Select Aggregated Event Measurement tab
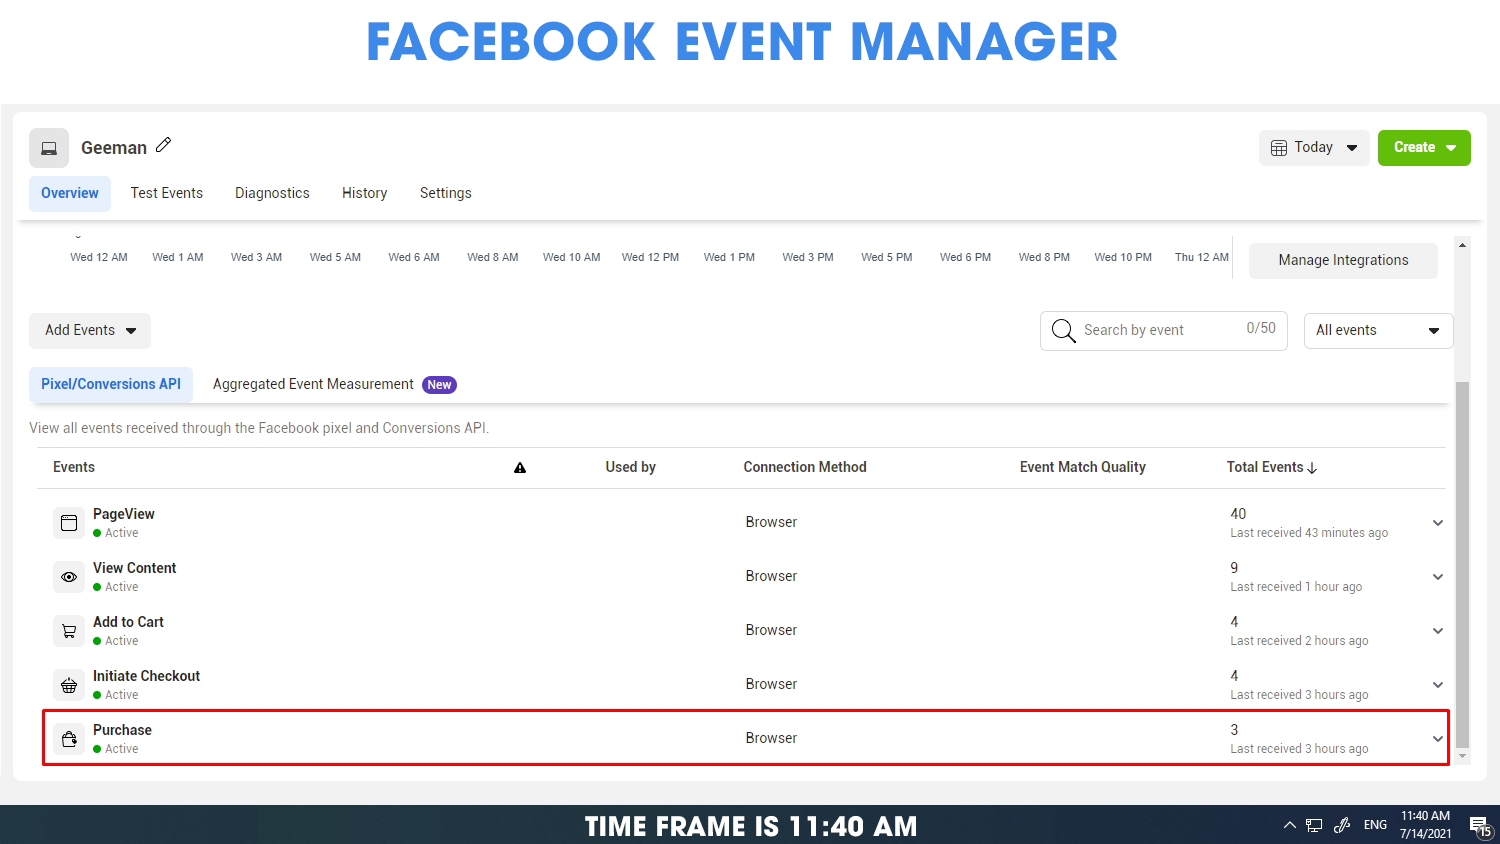Viewport: 1500px width, 844px height. [x=313, y=384]
